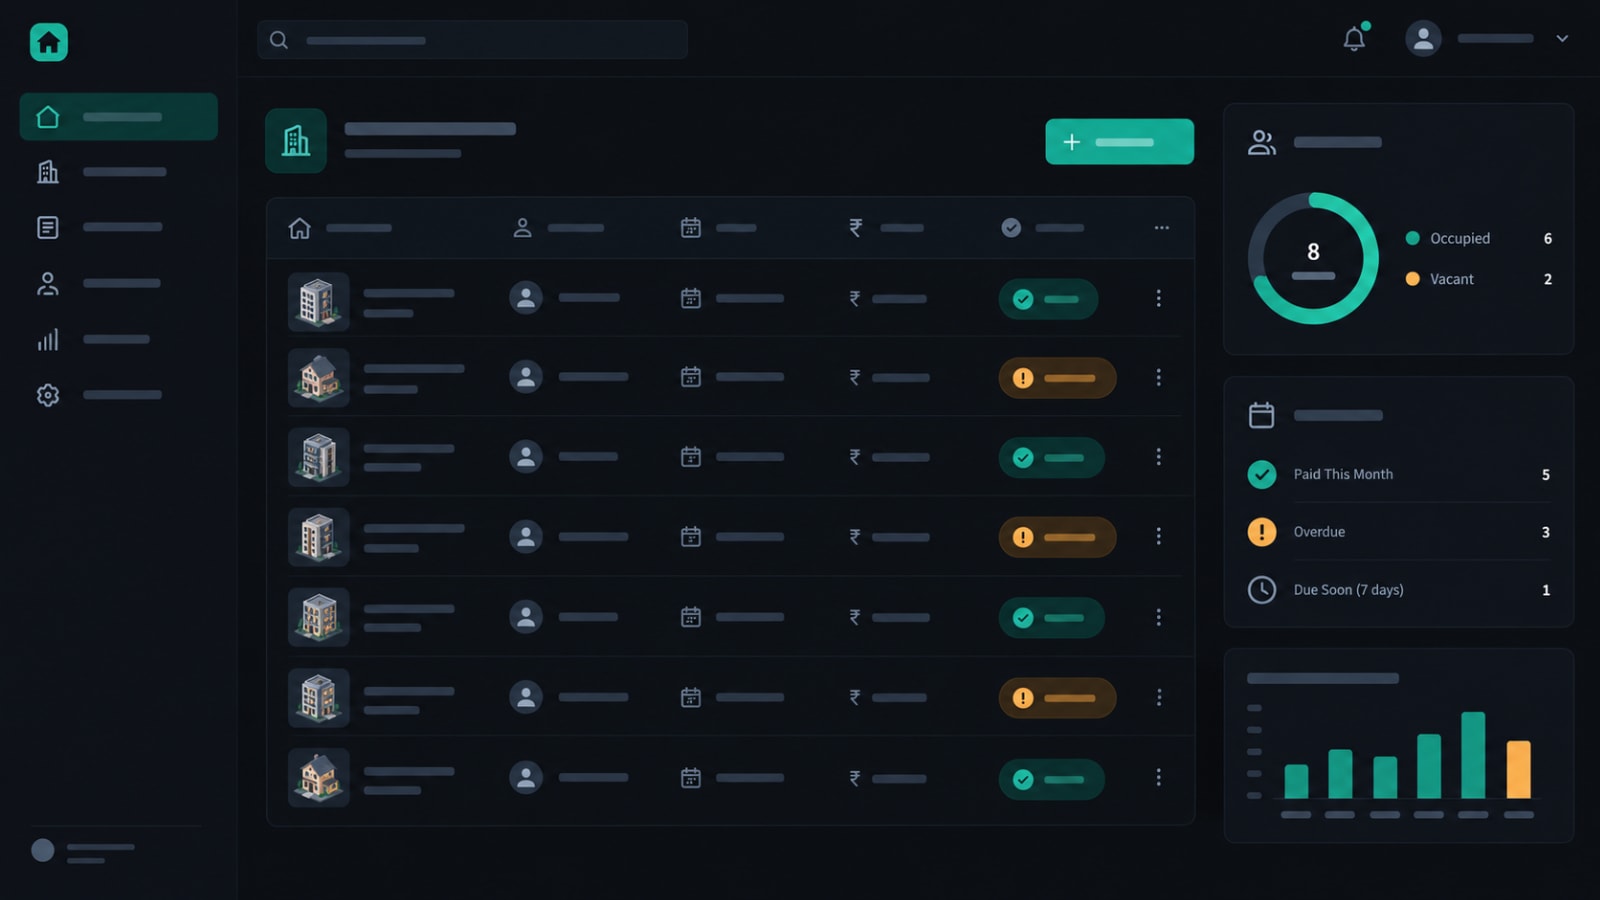Toggle the orange overdue badge in the fourth row

click(1057, 537)
